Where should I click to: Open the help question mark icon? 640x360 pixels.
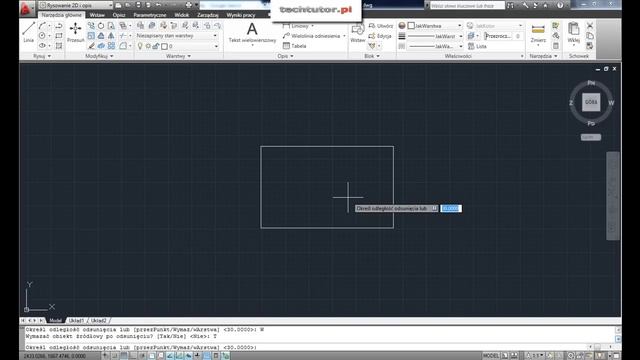[560, 5]
